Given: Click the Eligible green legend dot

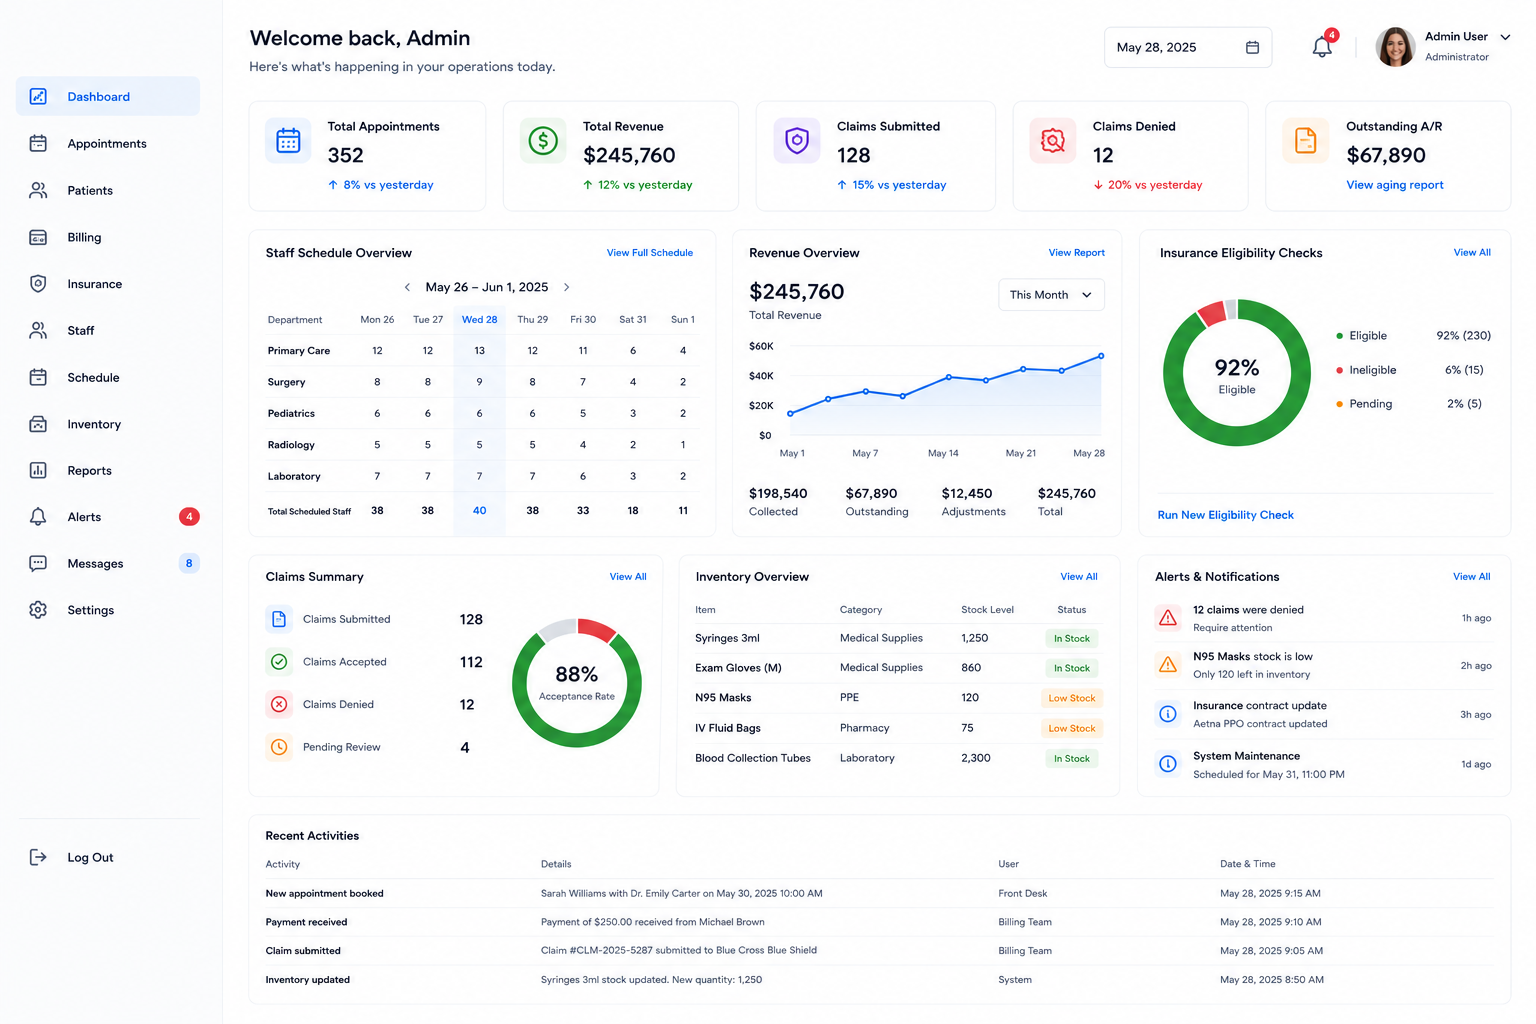Looking at the screenshot, I should [1339, 336].
